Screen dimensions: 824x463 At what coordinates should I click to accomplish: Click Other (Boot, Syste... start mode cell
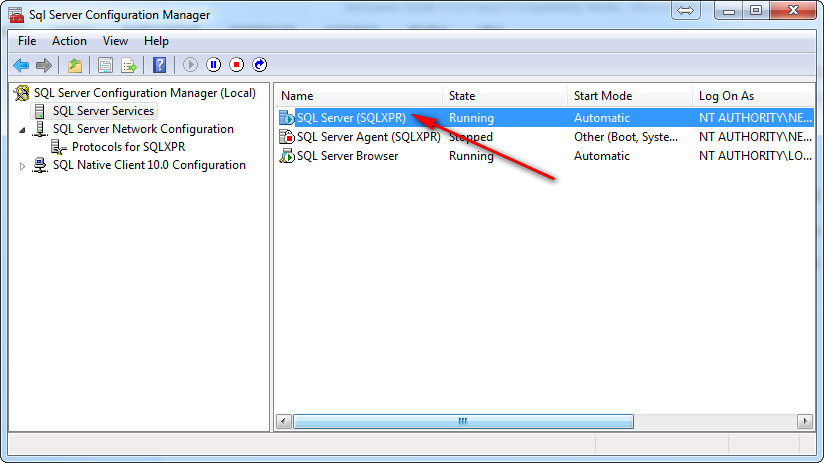coord(625,137)
